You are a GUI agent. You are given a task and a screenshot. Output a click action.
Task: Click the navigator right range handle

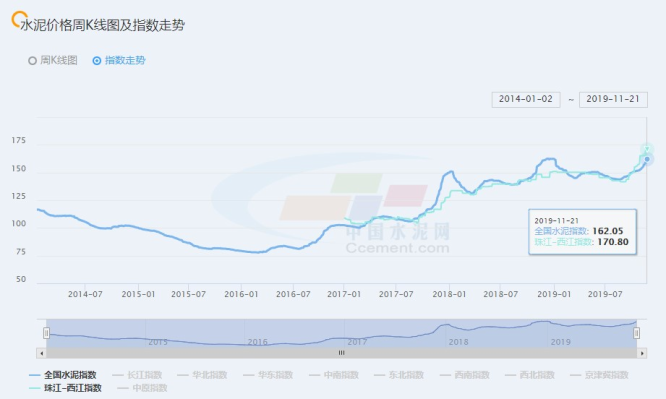point(636,333)
